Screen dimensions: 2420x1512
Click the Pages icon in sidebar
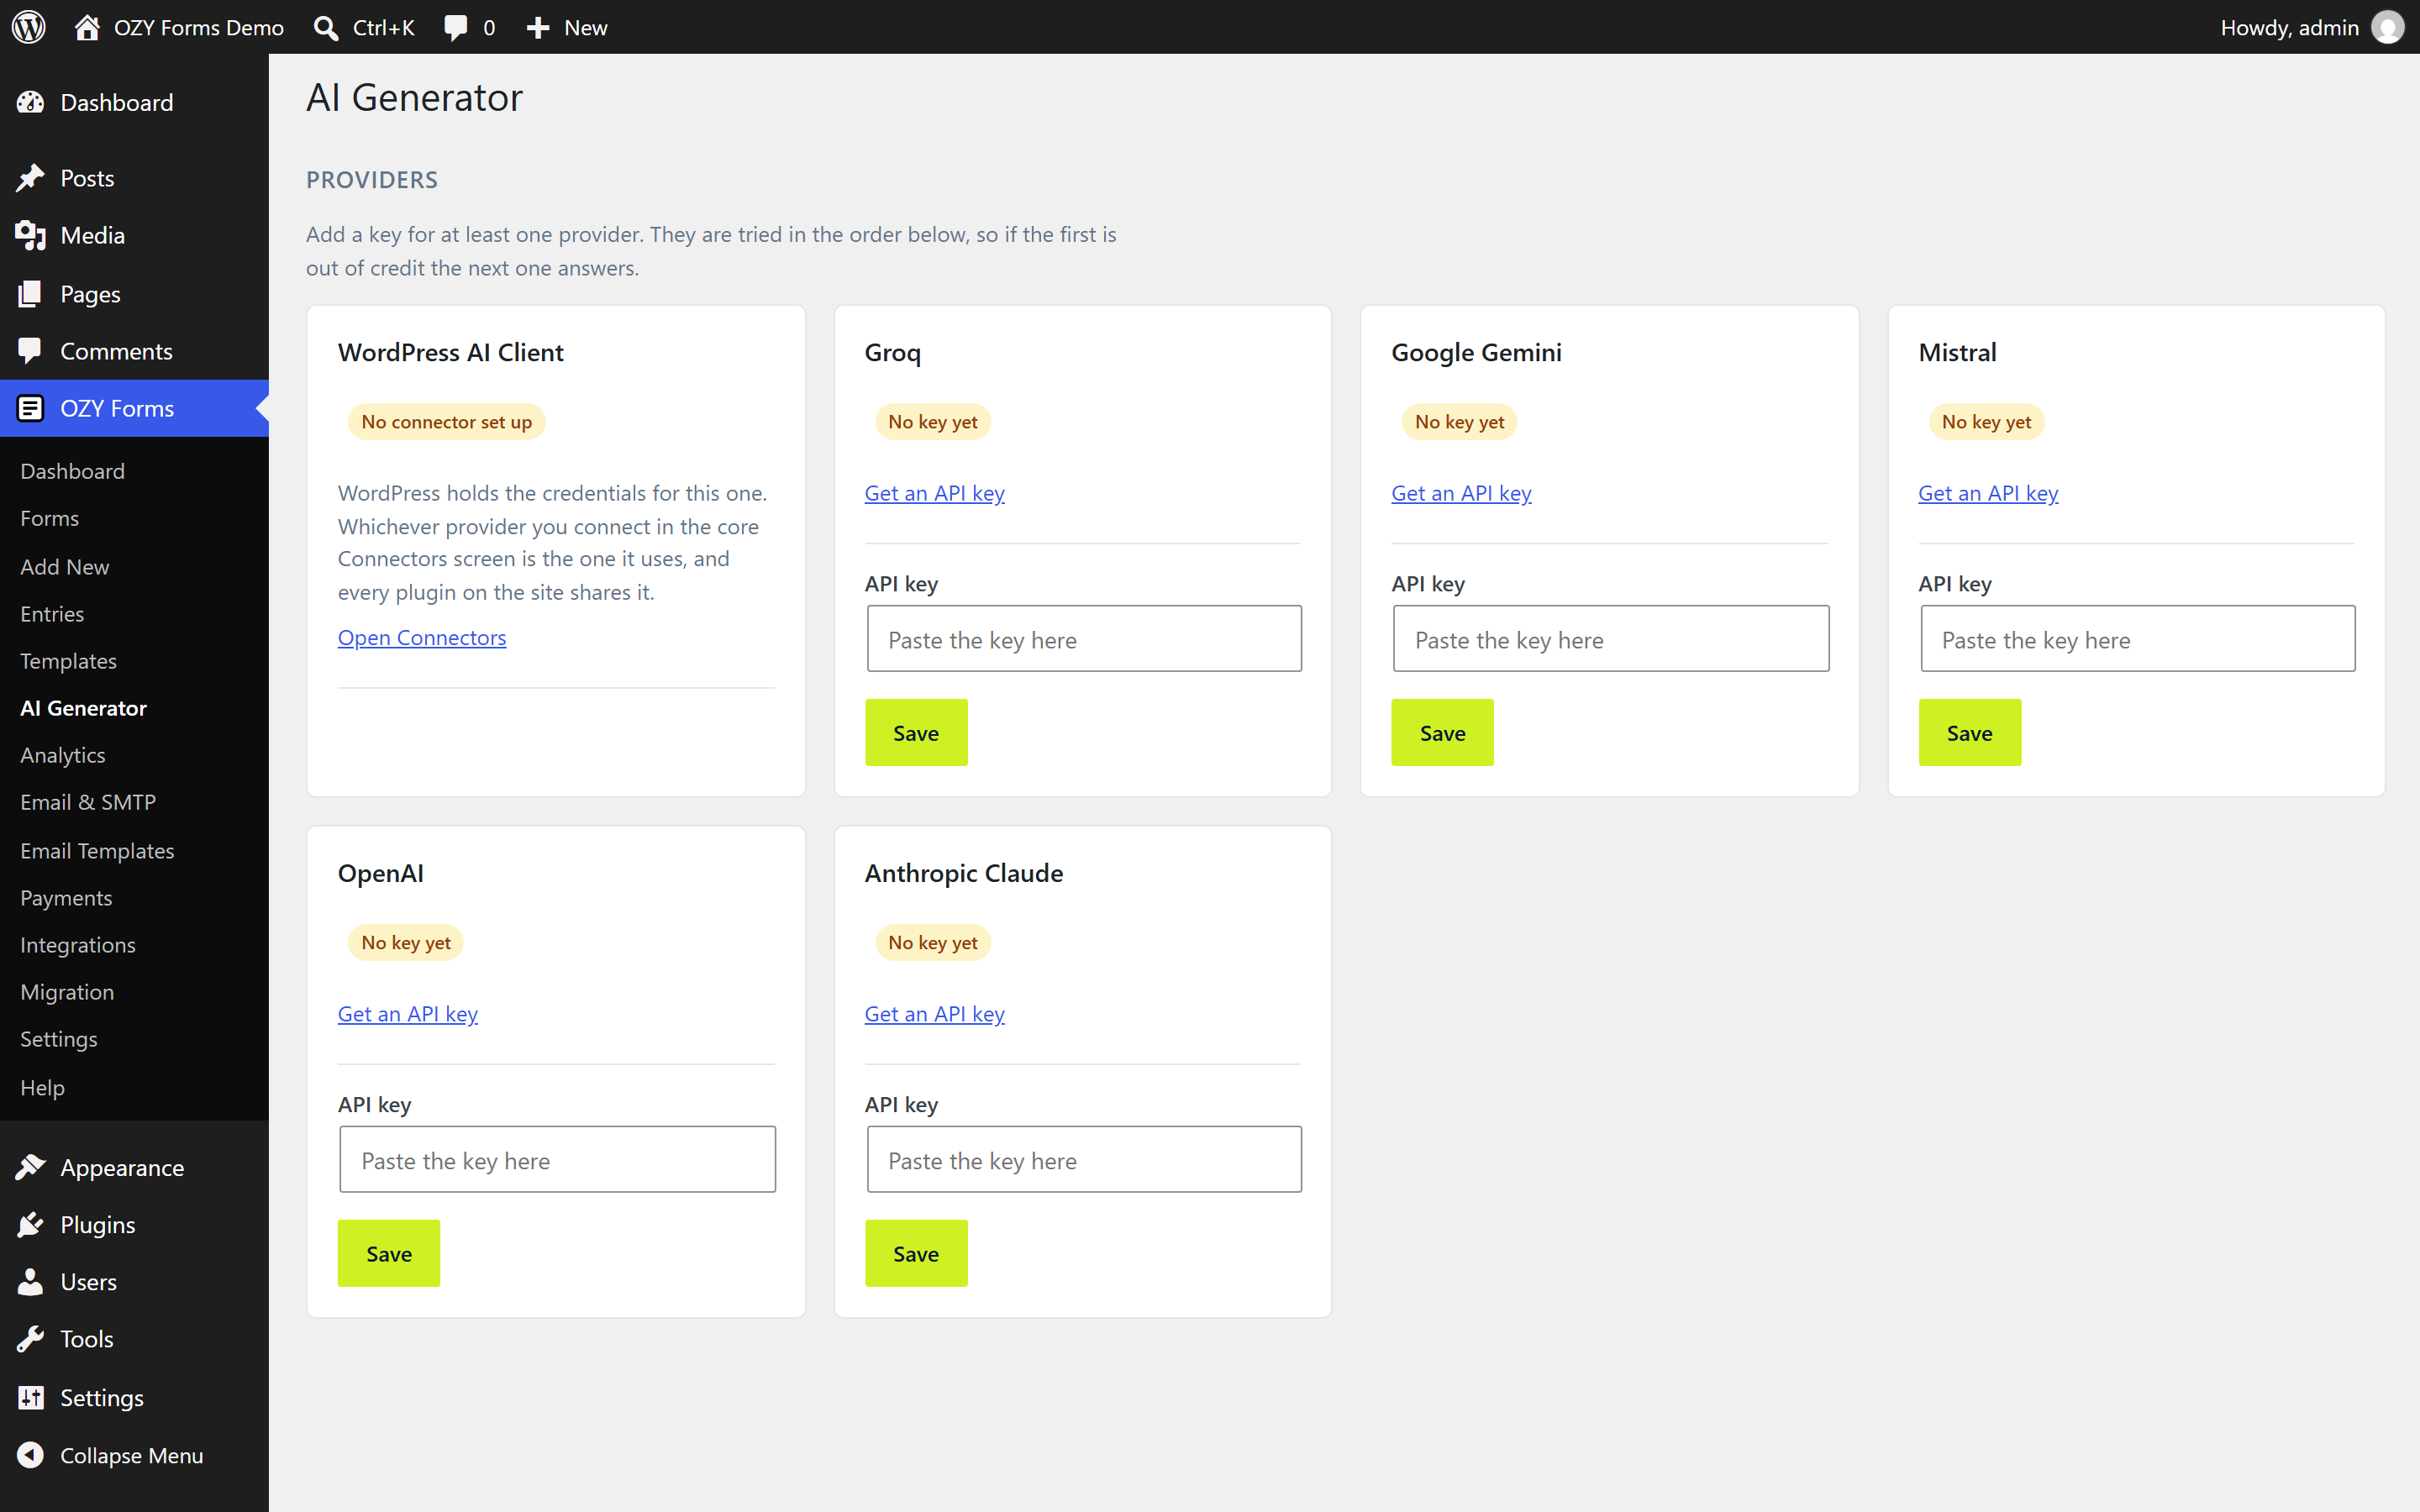click(30, 294)
